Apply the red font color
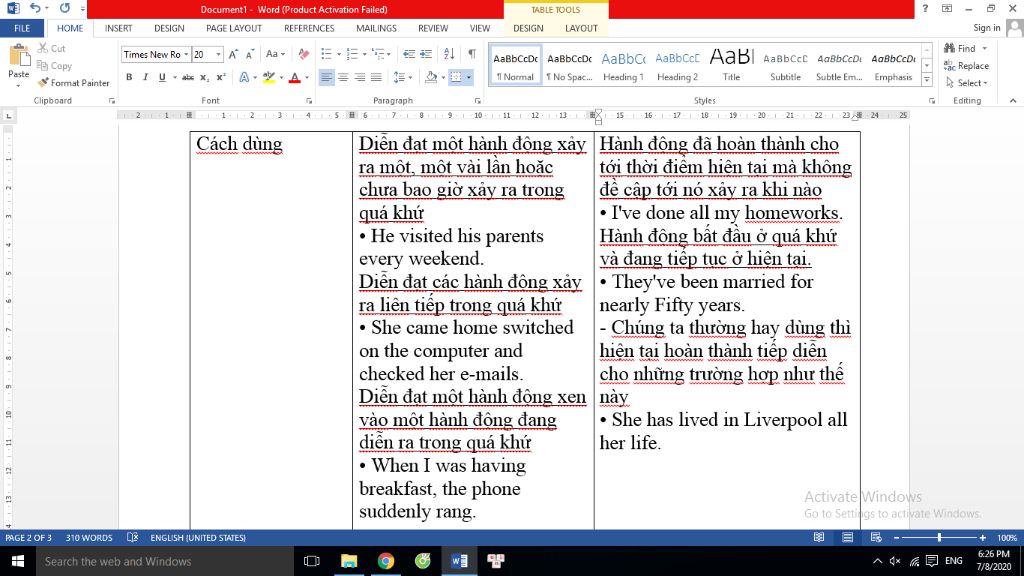 coord(295,77)
